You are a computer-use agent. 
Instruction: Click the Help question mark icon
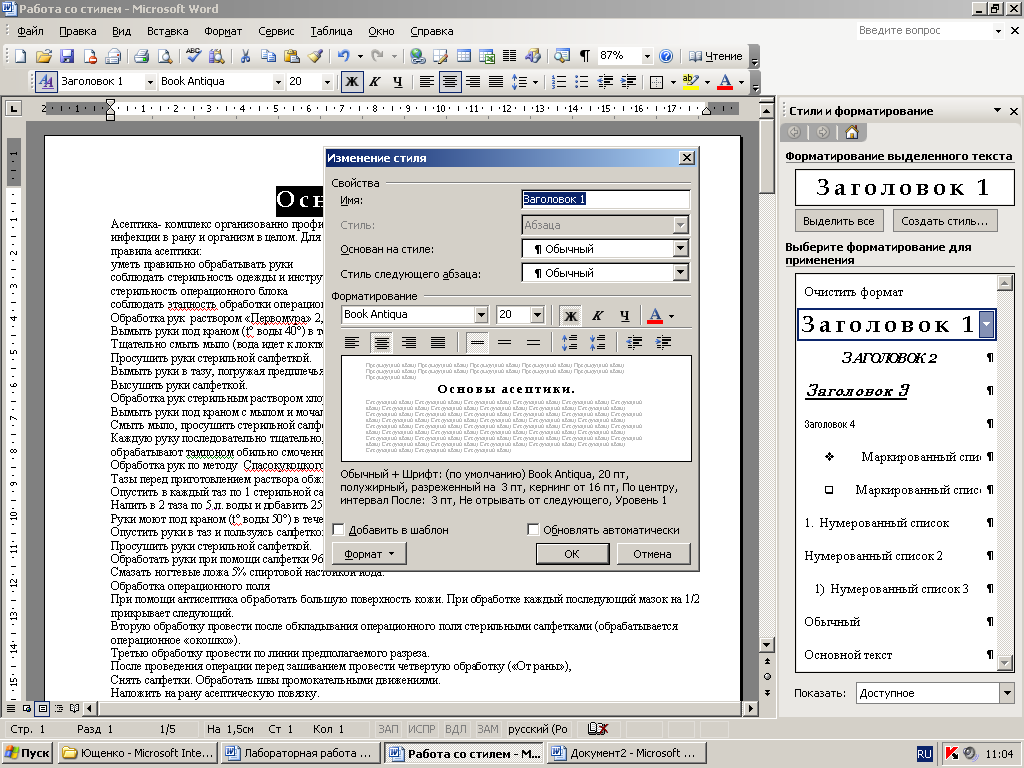click(665, 56)
